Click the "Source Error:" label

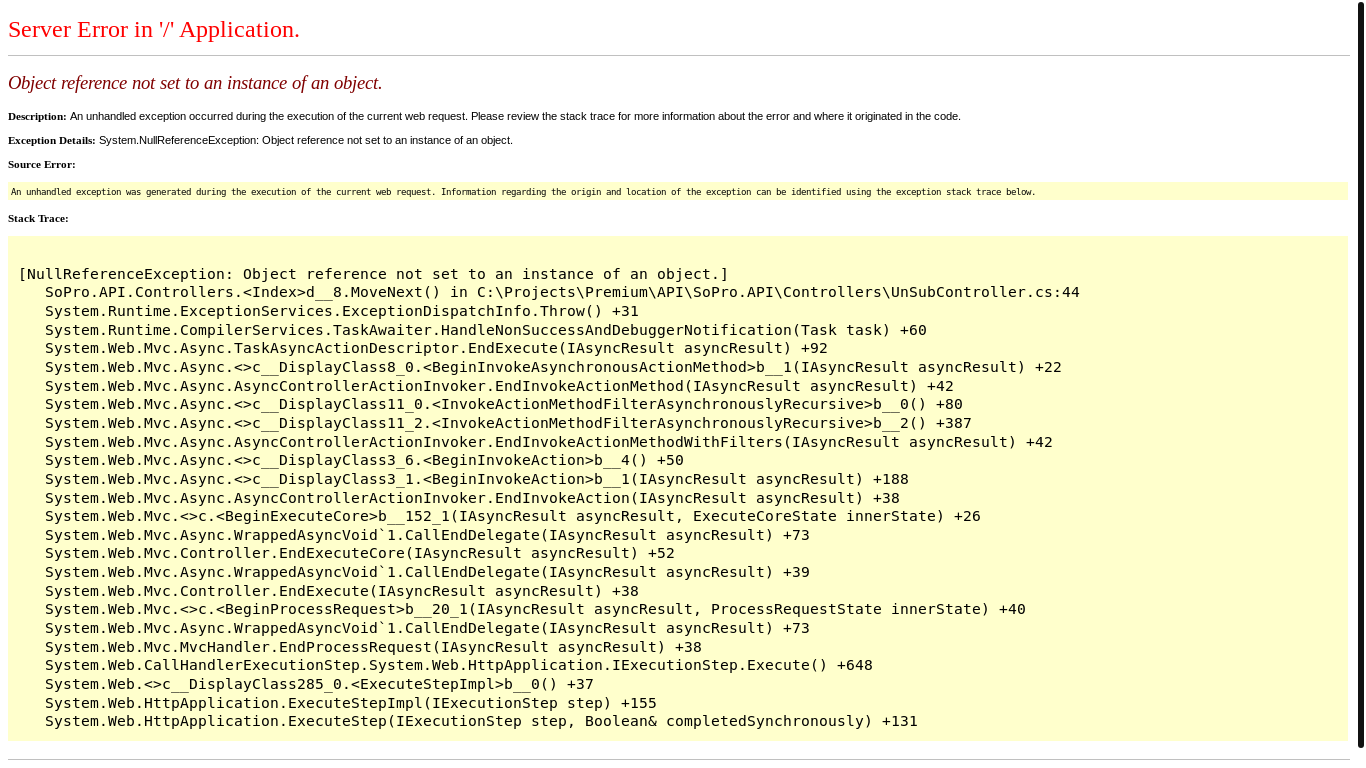(42, 164)
